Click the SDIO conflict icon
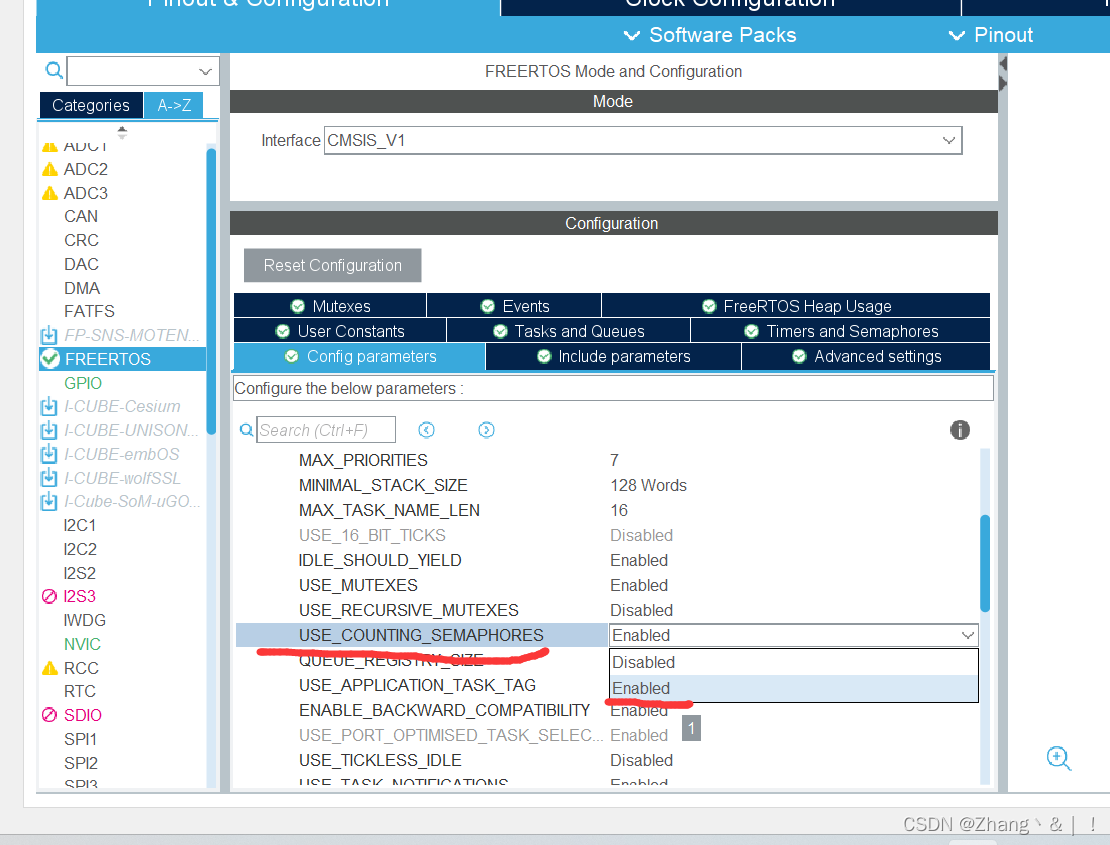Screen dimensions: 1110x845 point(49,715)
